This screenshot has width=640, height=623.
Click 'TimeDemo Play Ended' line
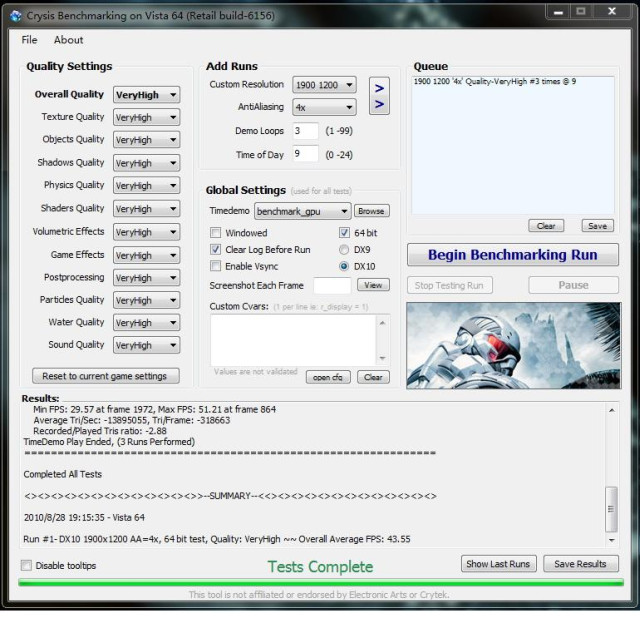click(109, 442)
